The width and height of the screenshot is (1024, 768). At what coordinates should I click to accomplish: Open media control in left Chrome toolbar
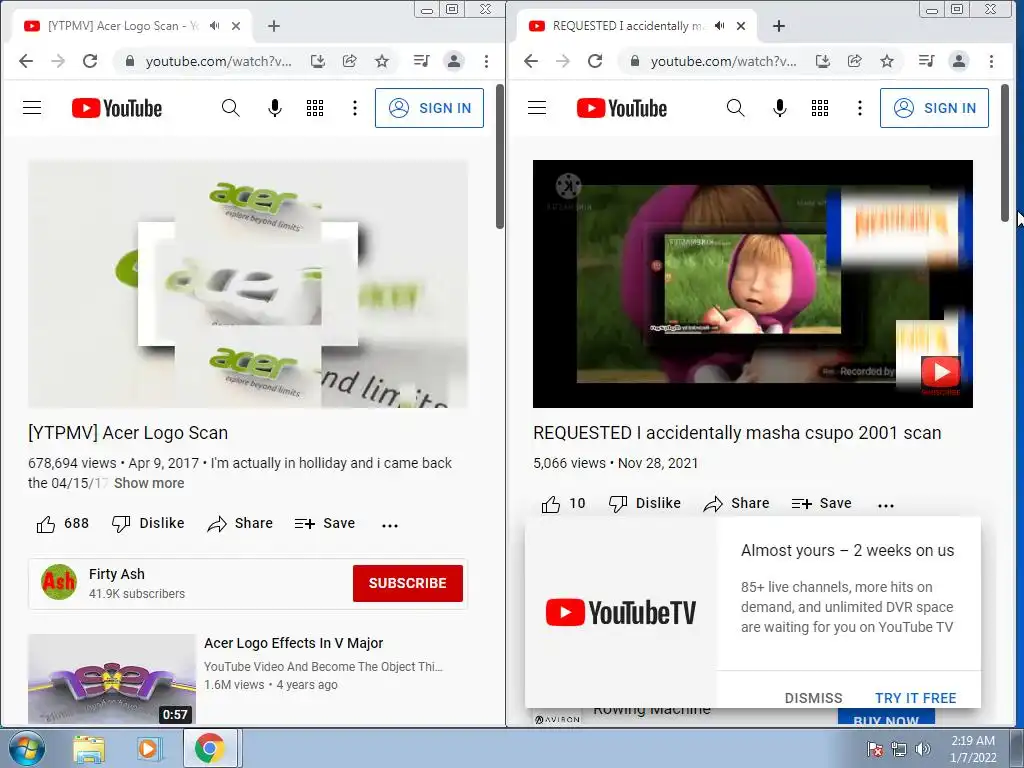(x=421, y=61)
